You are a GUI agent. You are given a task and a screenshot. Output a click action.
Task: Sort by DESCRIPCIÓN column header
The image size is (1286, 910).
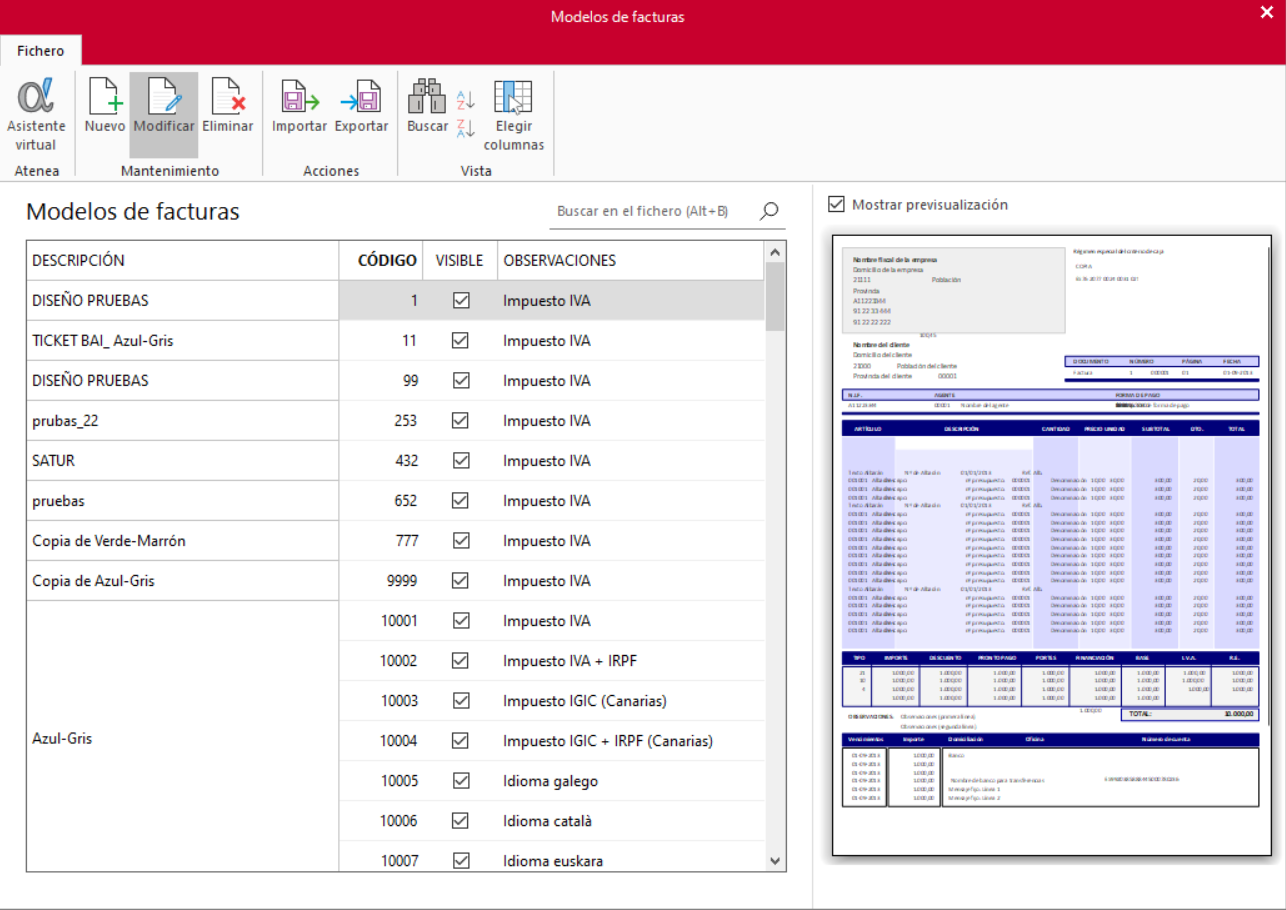coord(183,260)
